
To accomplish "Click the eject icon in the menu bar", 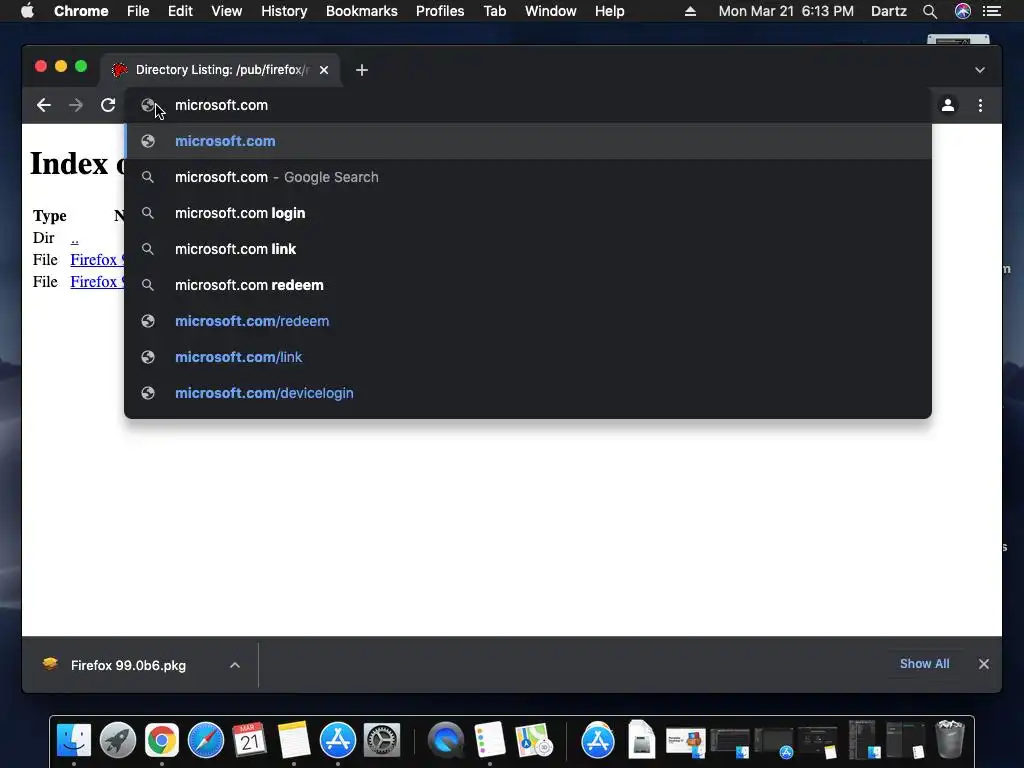I will pos(690,11).
